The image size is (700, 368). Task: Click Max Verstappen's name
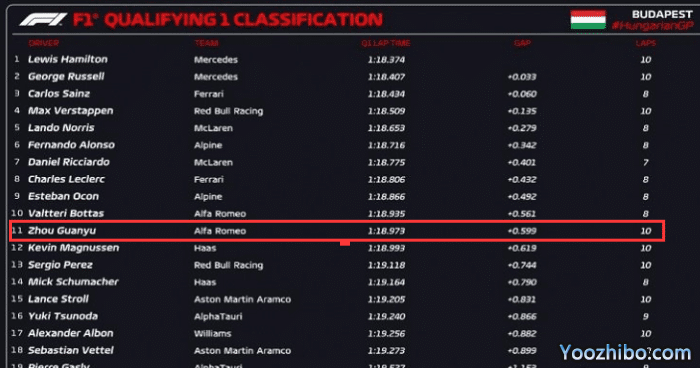pos(71,111)
